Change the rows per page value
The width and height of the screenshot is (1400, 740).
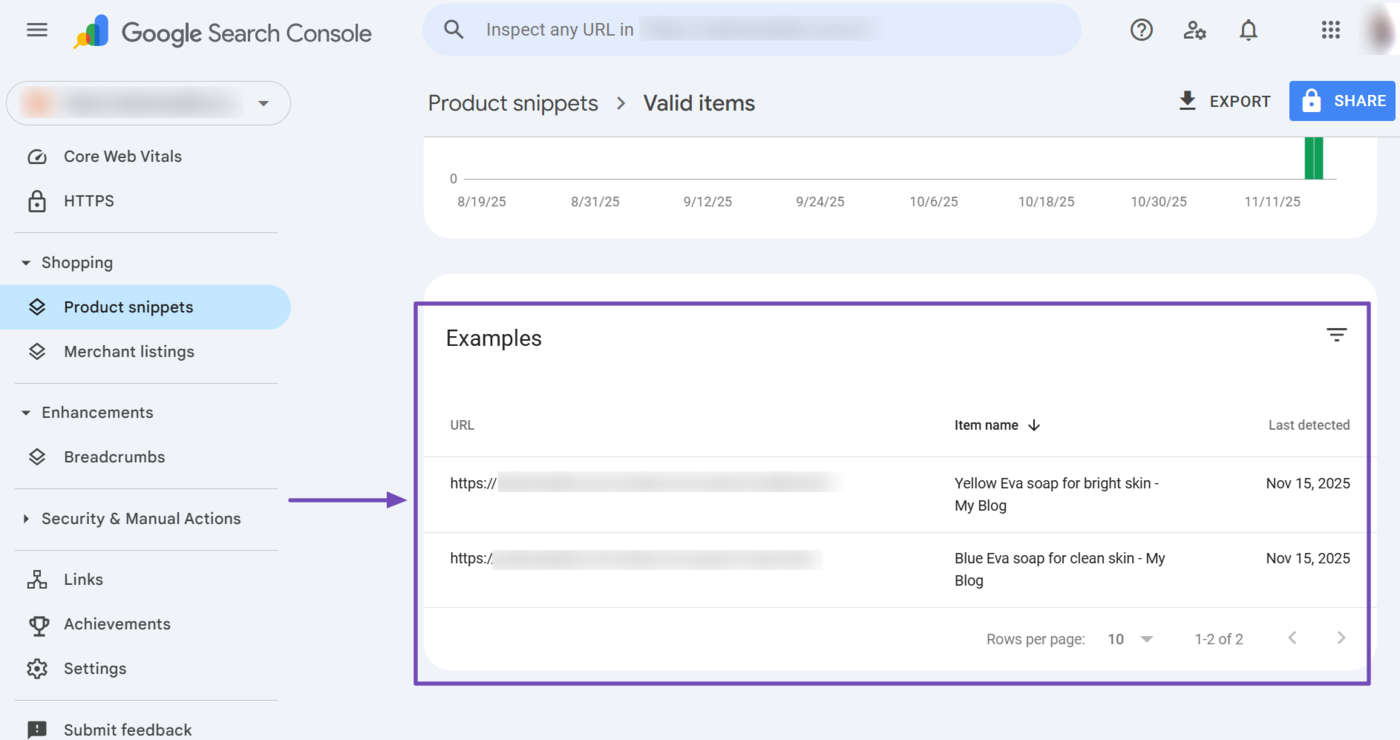coord(1130,638)
